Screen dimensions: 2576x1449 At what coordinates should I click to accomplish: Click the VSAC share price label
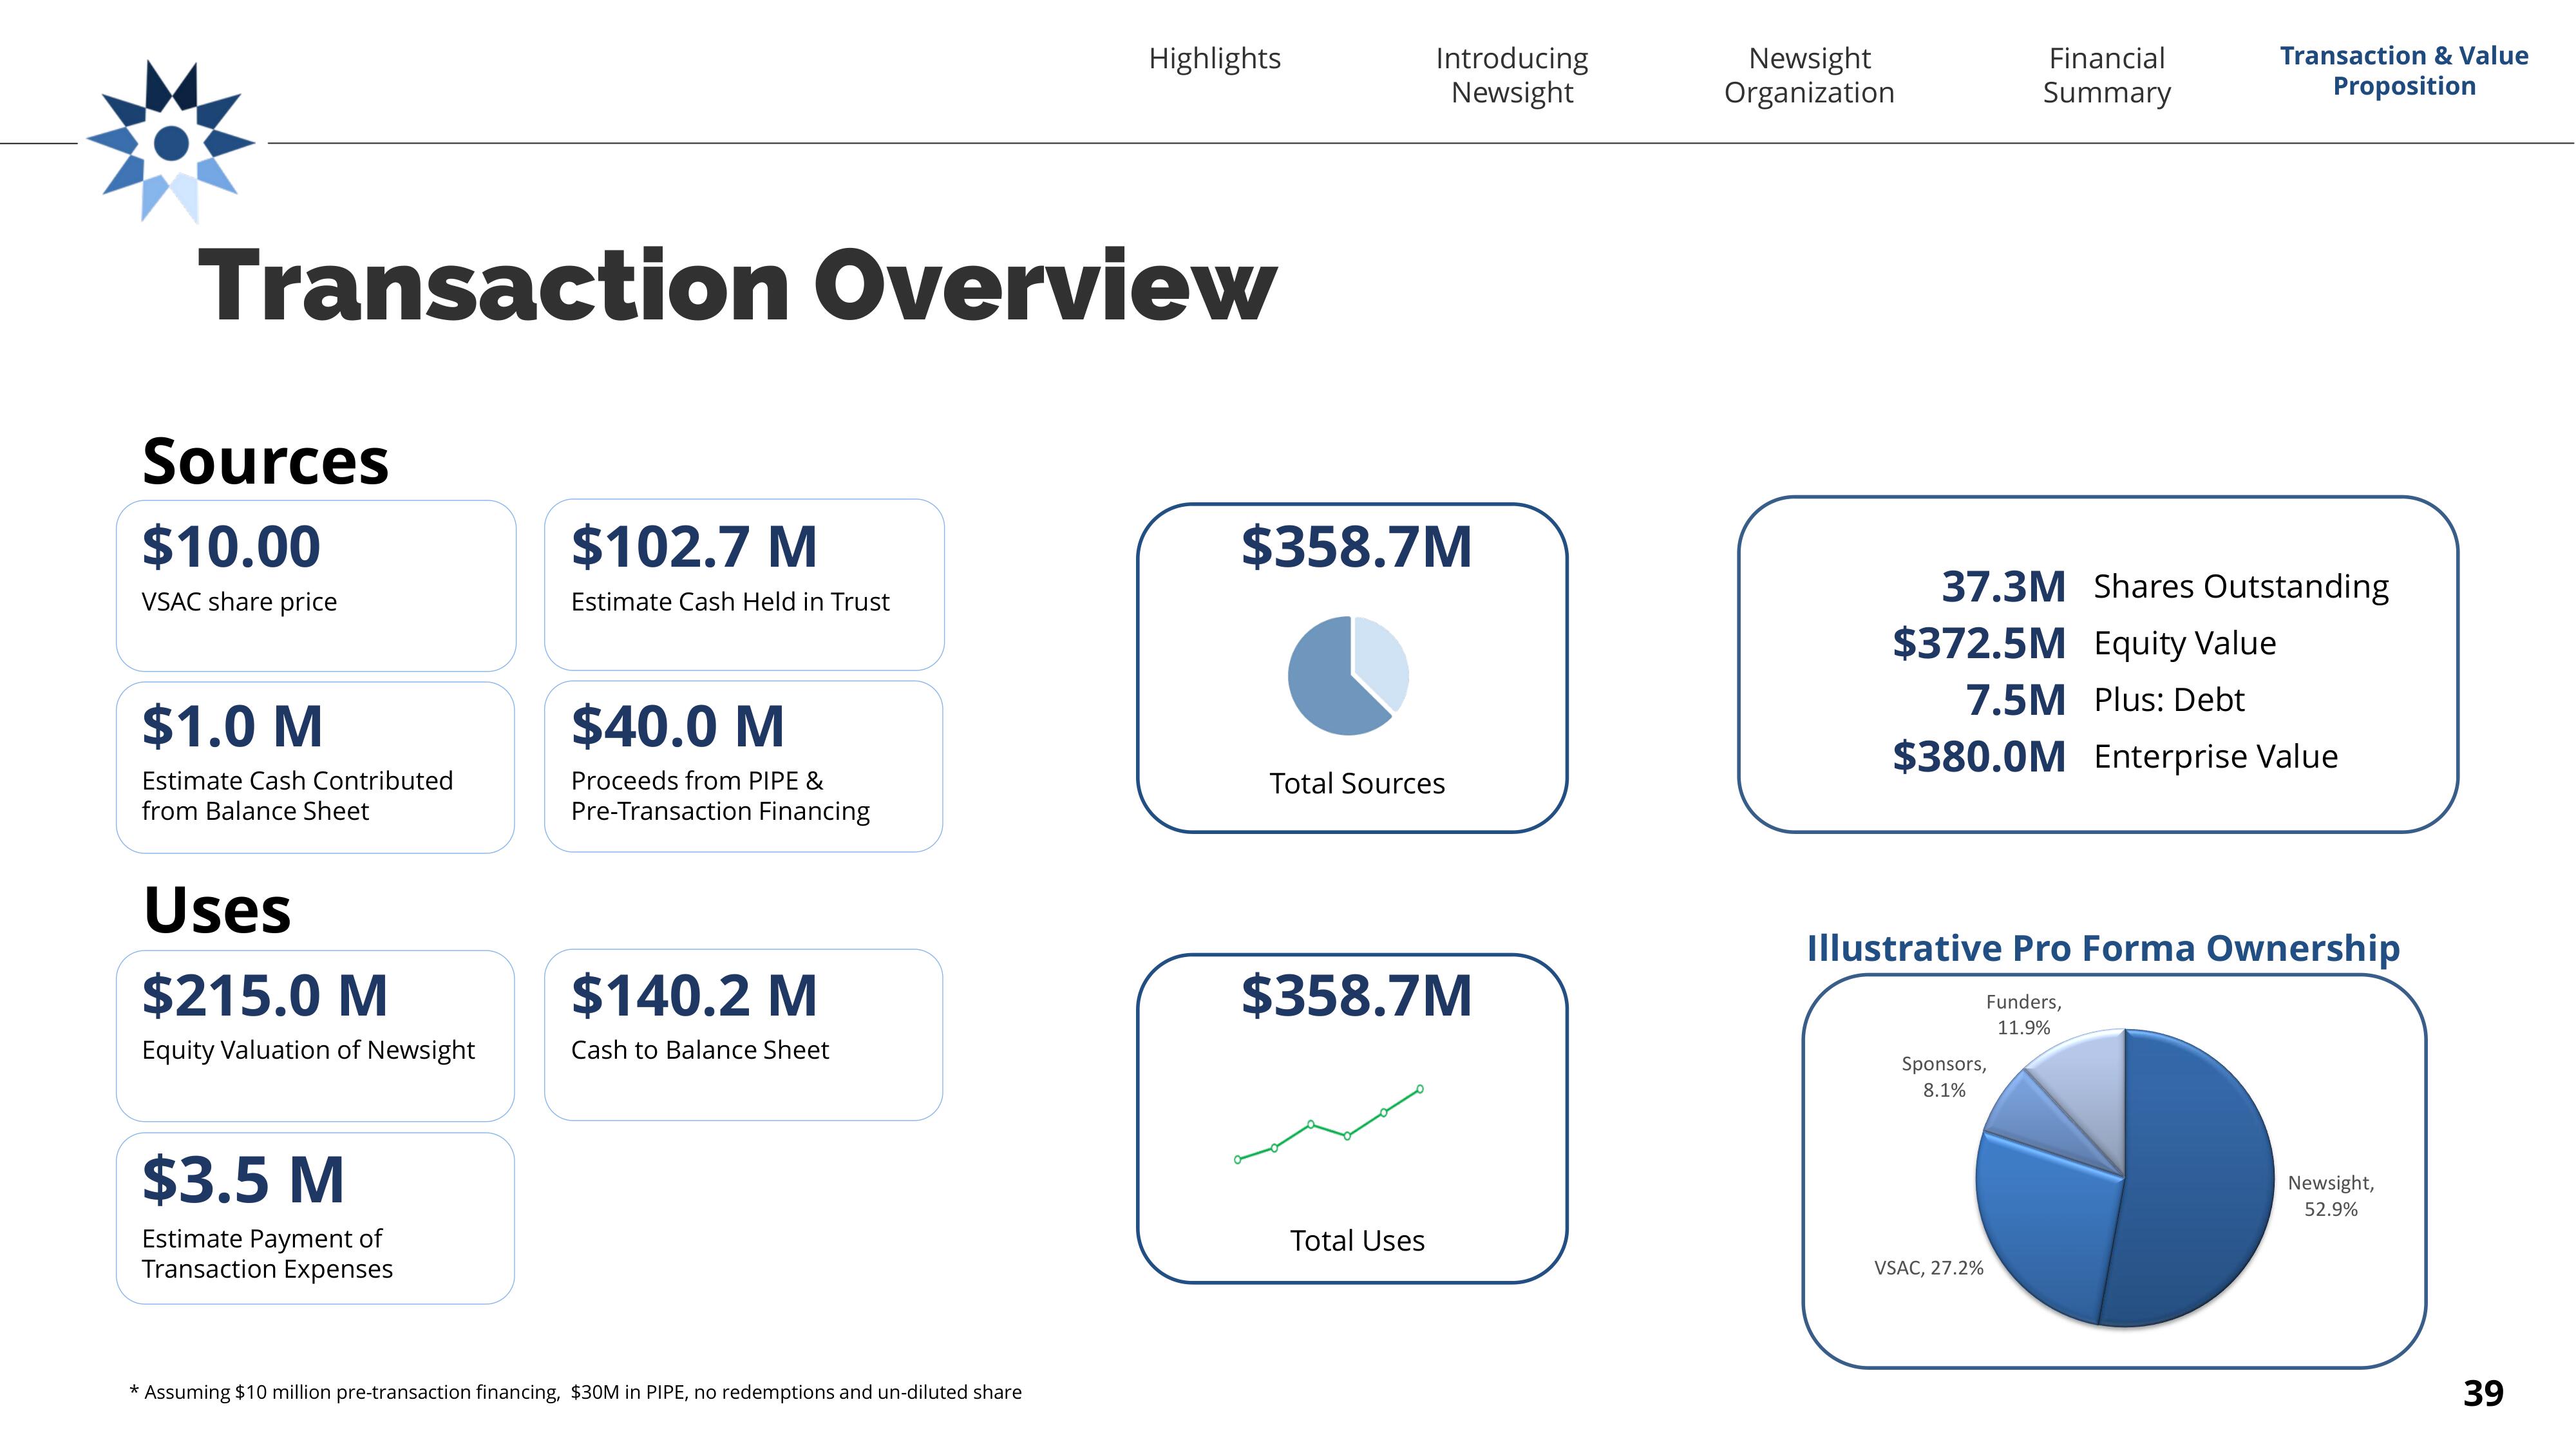239,602
